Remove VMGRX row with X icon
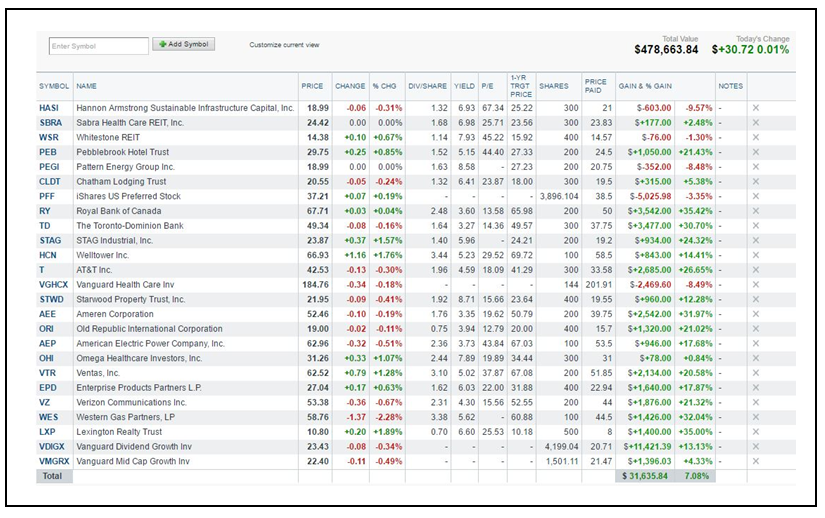Screen dimensions: 825x518 pyautogui.click(x=756, y=461)
